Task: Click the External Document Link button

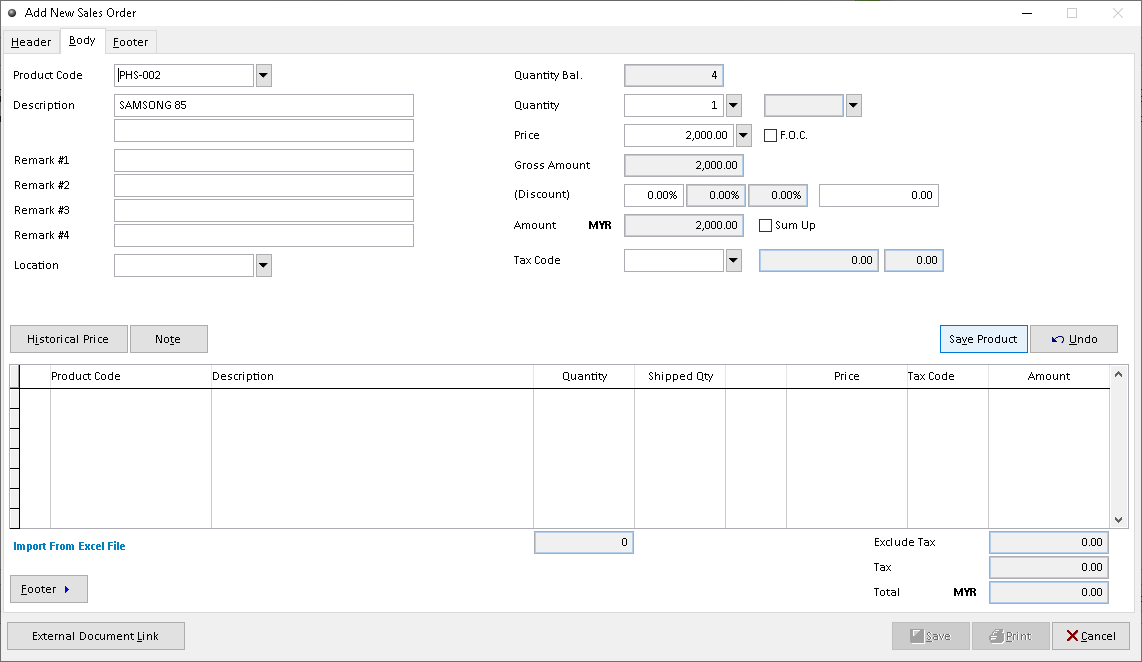Action: tap(95, 636)
